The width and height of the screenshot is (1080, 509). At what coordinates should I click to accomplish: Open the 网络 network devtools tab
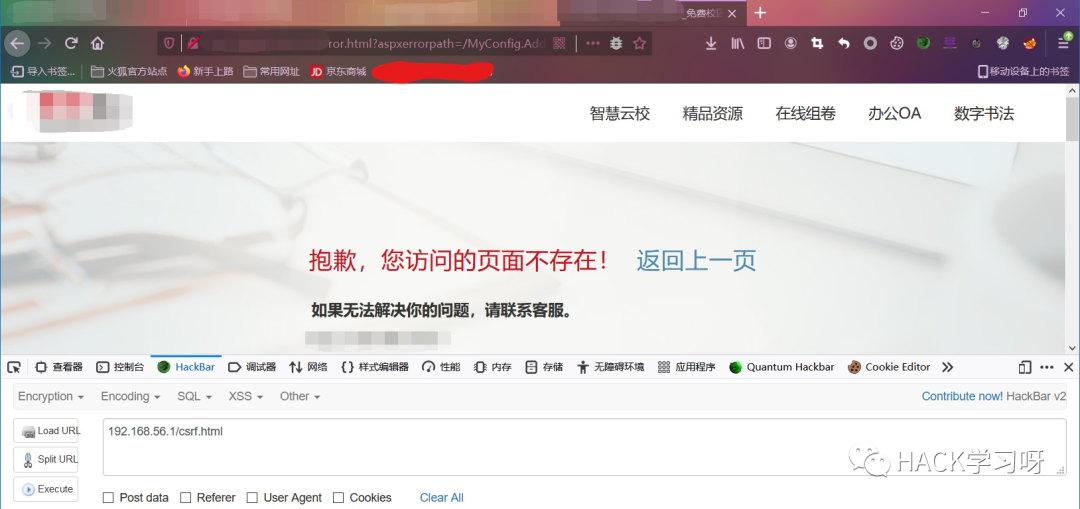(308, 367)
